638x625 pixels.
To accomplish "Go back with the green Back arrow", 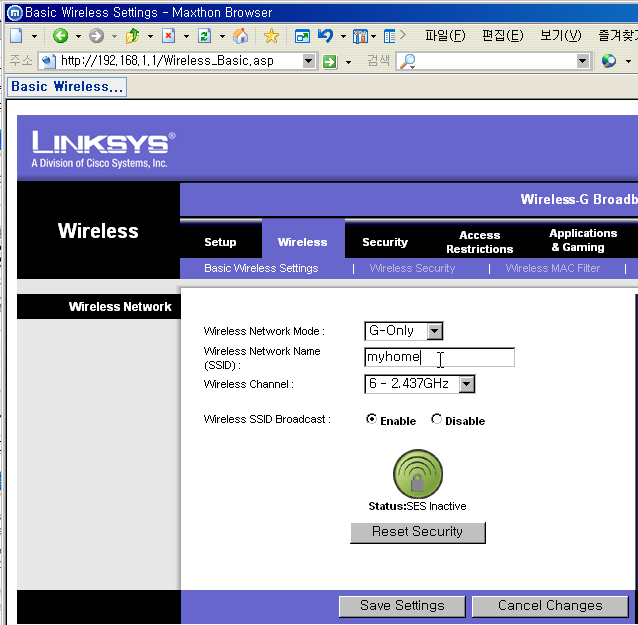I will tap(60, 36).
